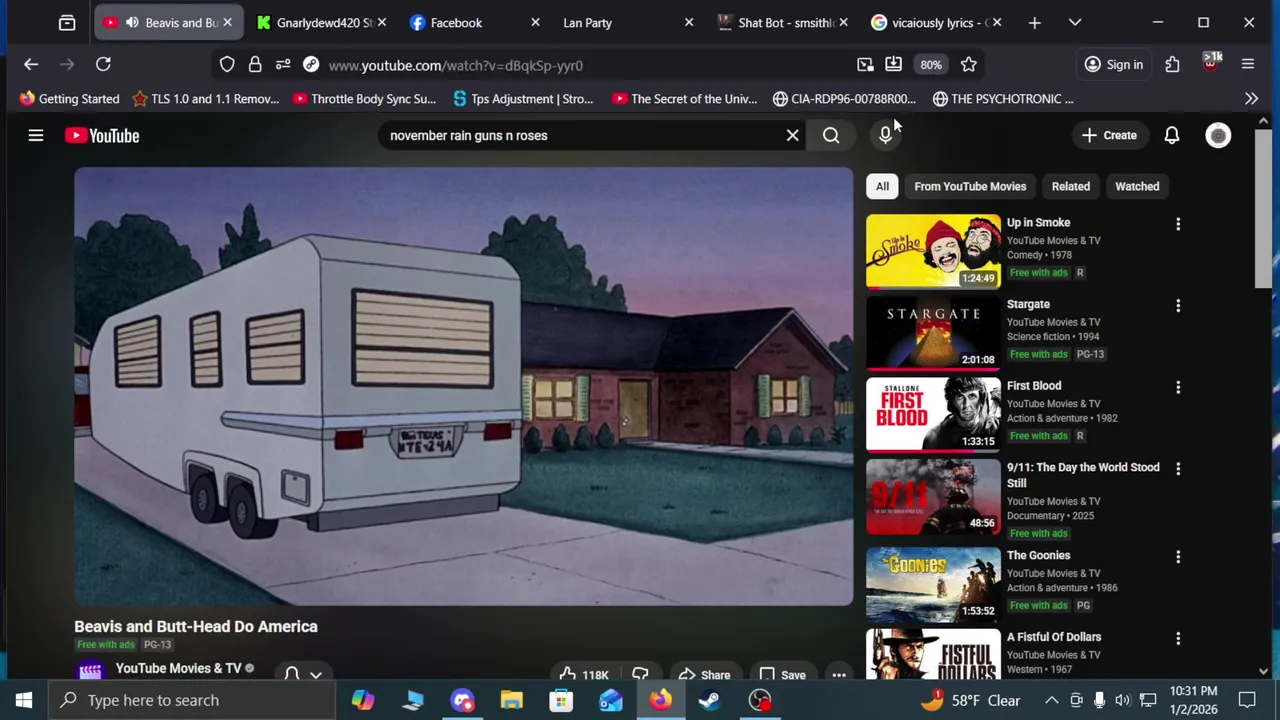Run search with the magnifier button

click(831, 135)
